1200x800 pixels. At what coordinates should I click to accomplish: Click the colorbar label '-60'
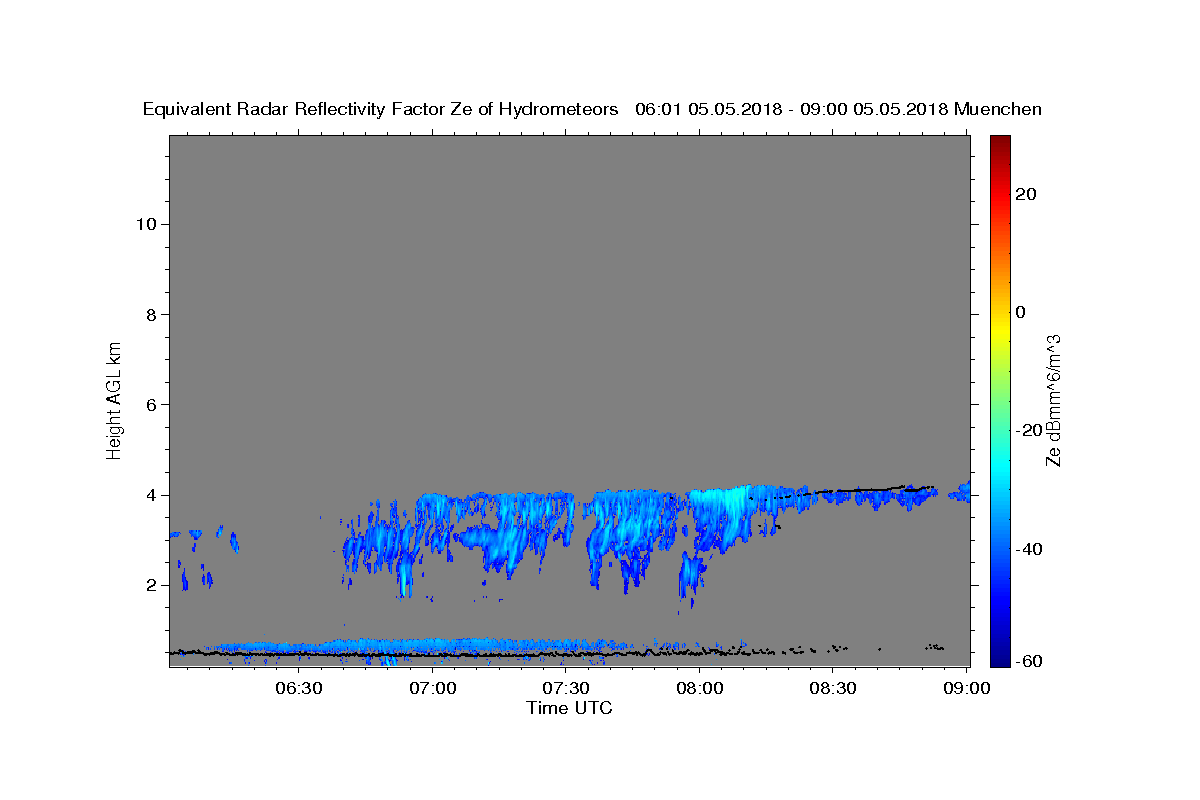pos(1031,662)
